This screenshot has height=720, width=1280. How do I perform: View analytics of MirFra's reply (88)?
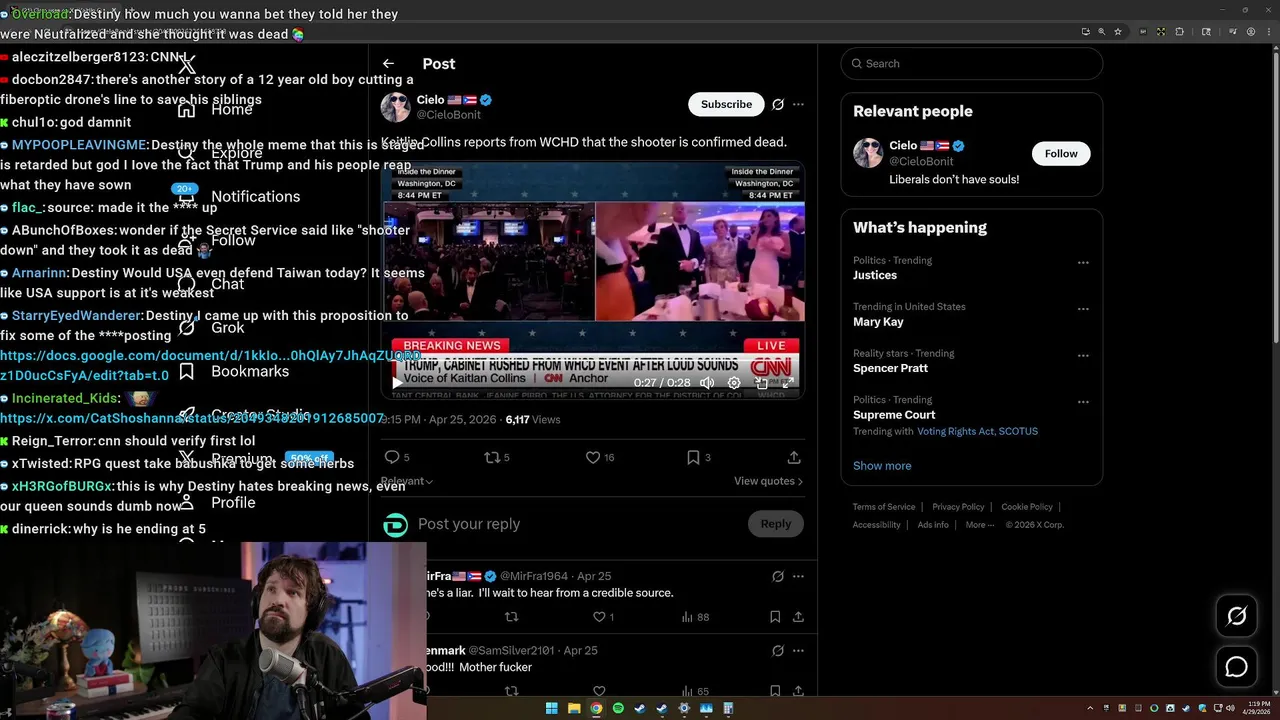pyautogui.click(x=695, y=617)
